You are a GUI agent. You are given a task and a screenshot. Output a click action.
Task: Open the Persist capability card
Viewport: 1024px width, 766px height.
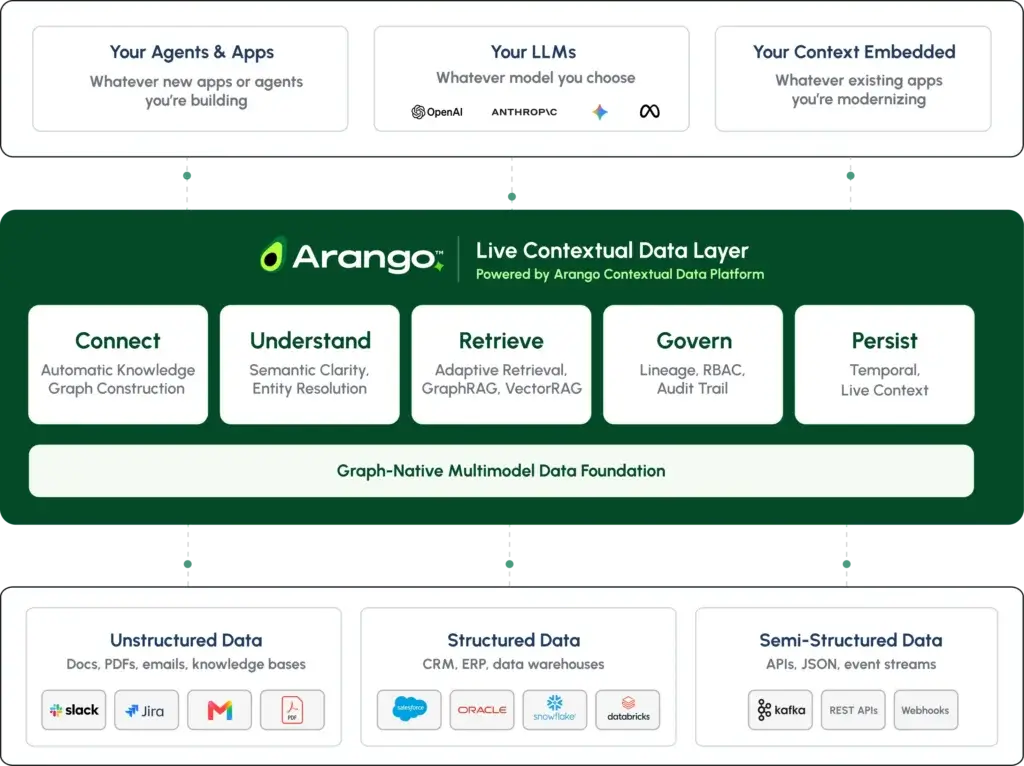(x=884, y=364)
